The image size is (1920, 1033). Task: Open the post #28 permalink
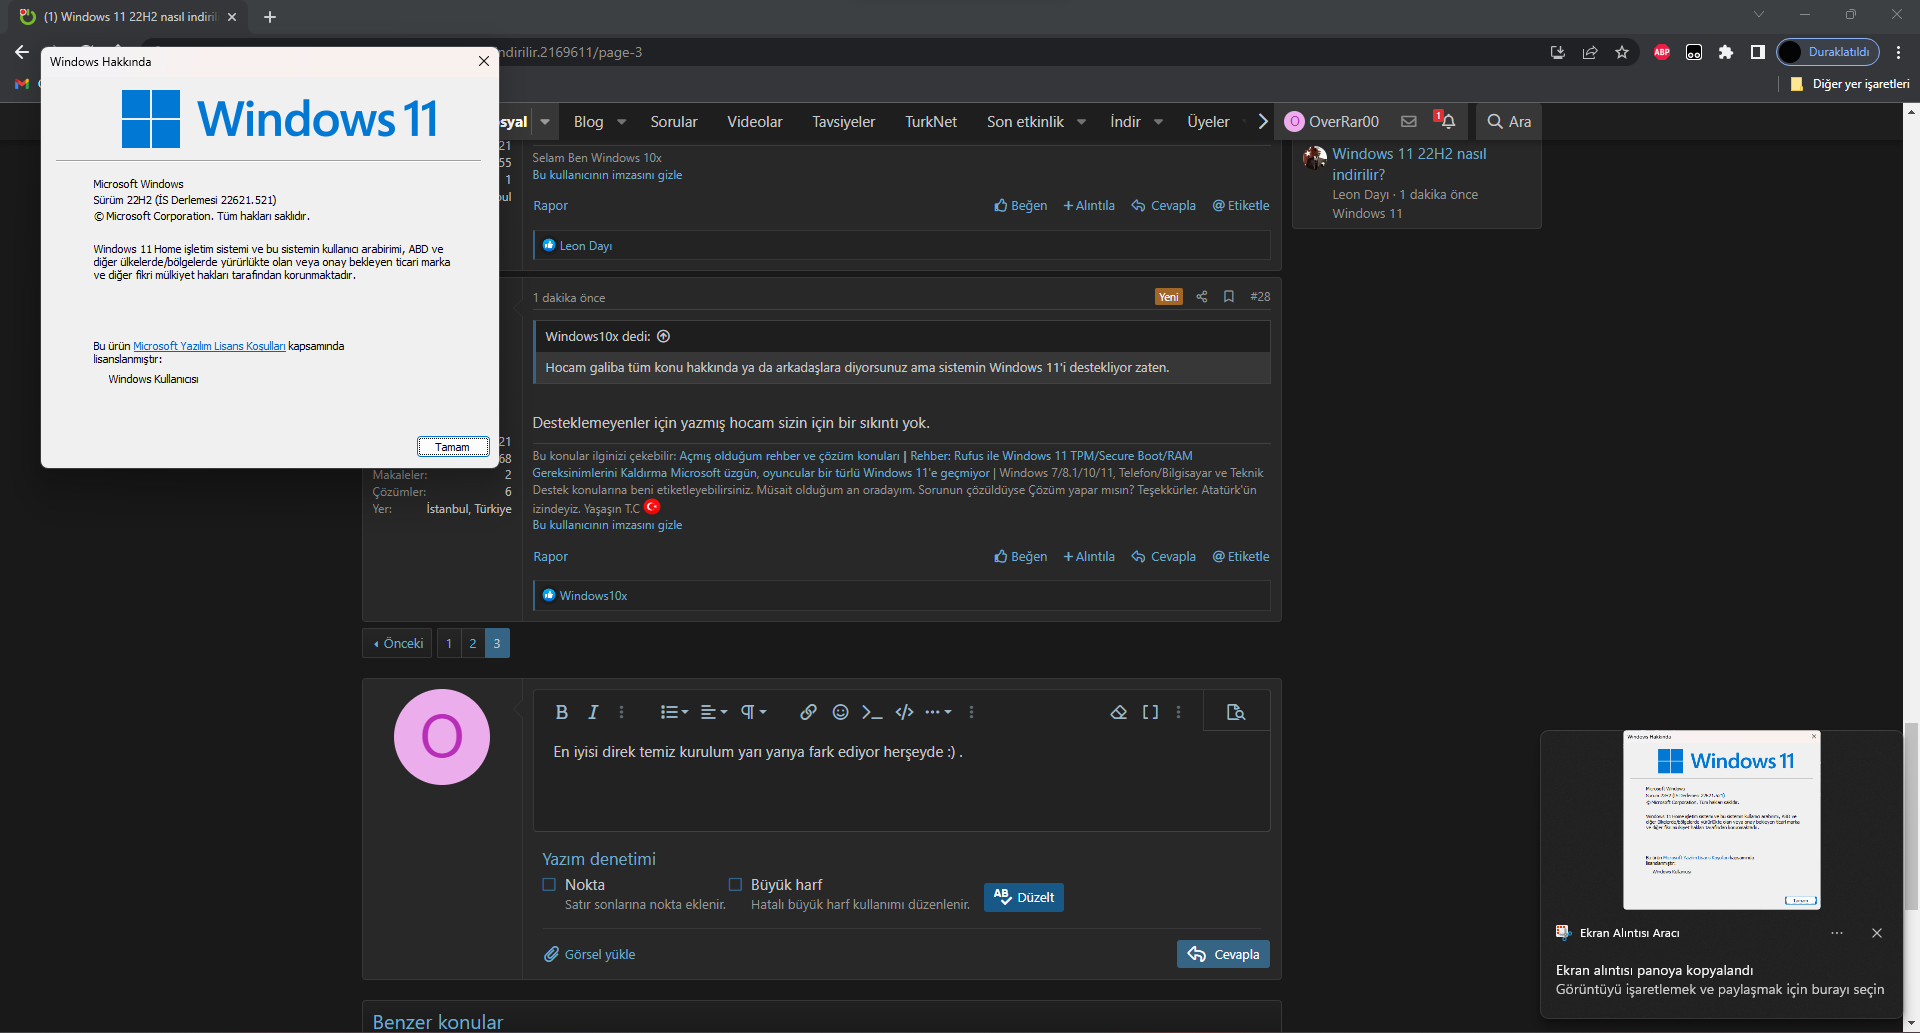(1260, 297)
